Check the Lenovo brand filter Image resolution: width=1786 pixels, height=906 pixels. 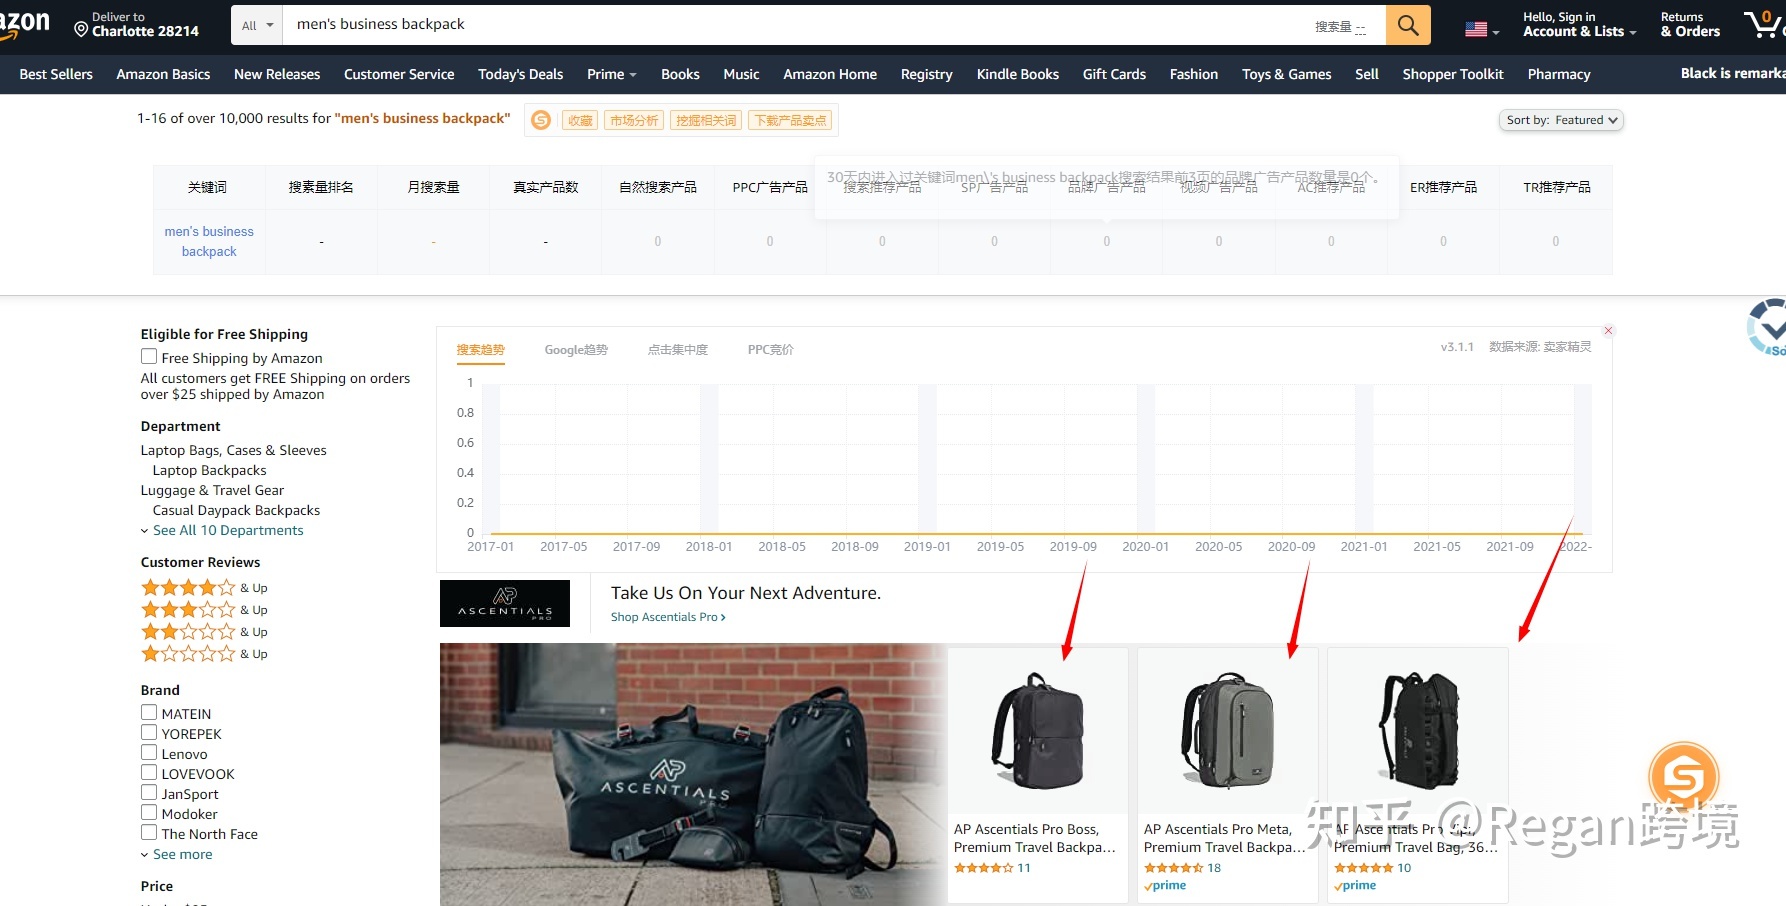click(x=149, y=752)
